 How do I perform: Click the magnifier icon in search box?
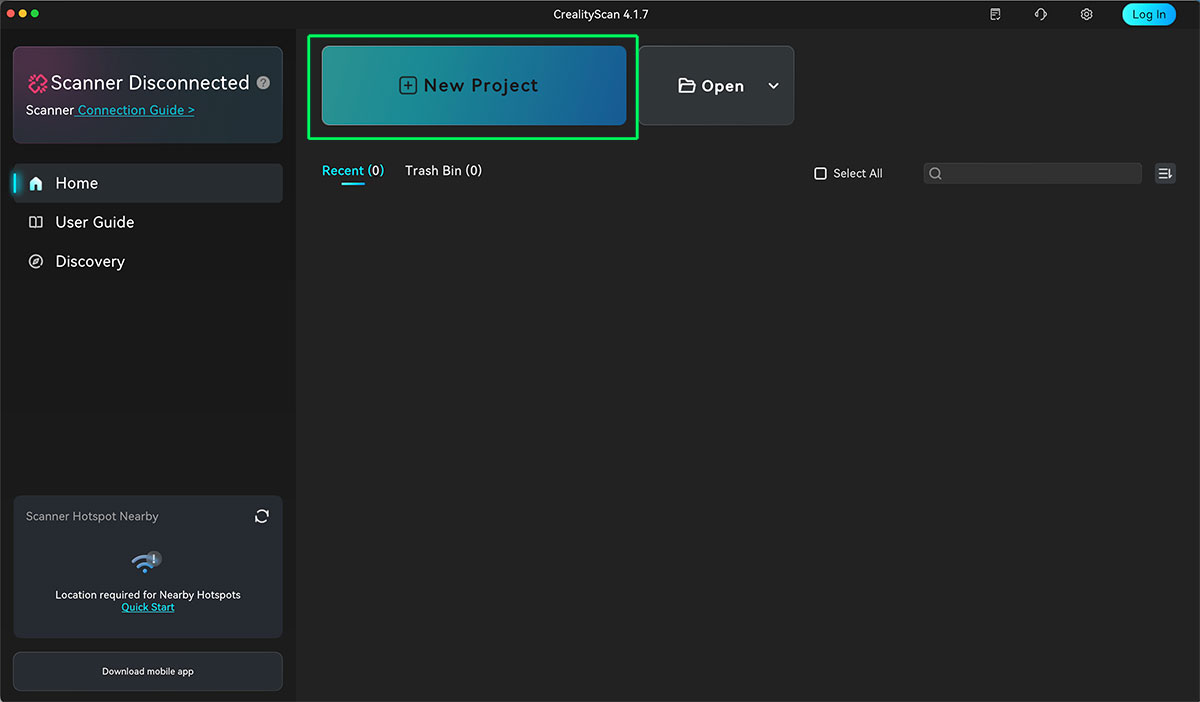click(x=936, y=174)
